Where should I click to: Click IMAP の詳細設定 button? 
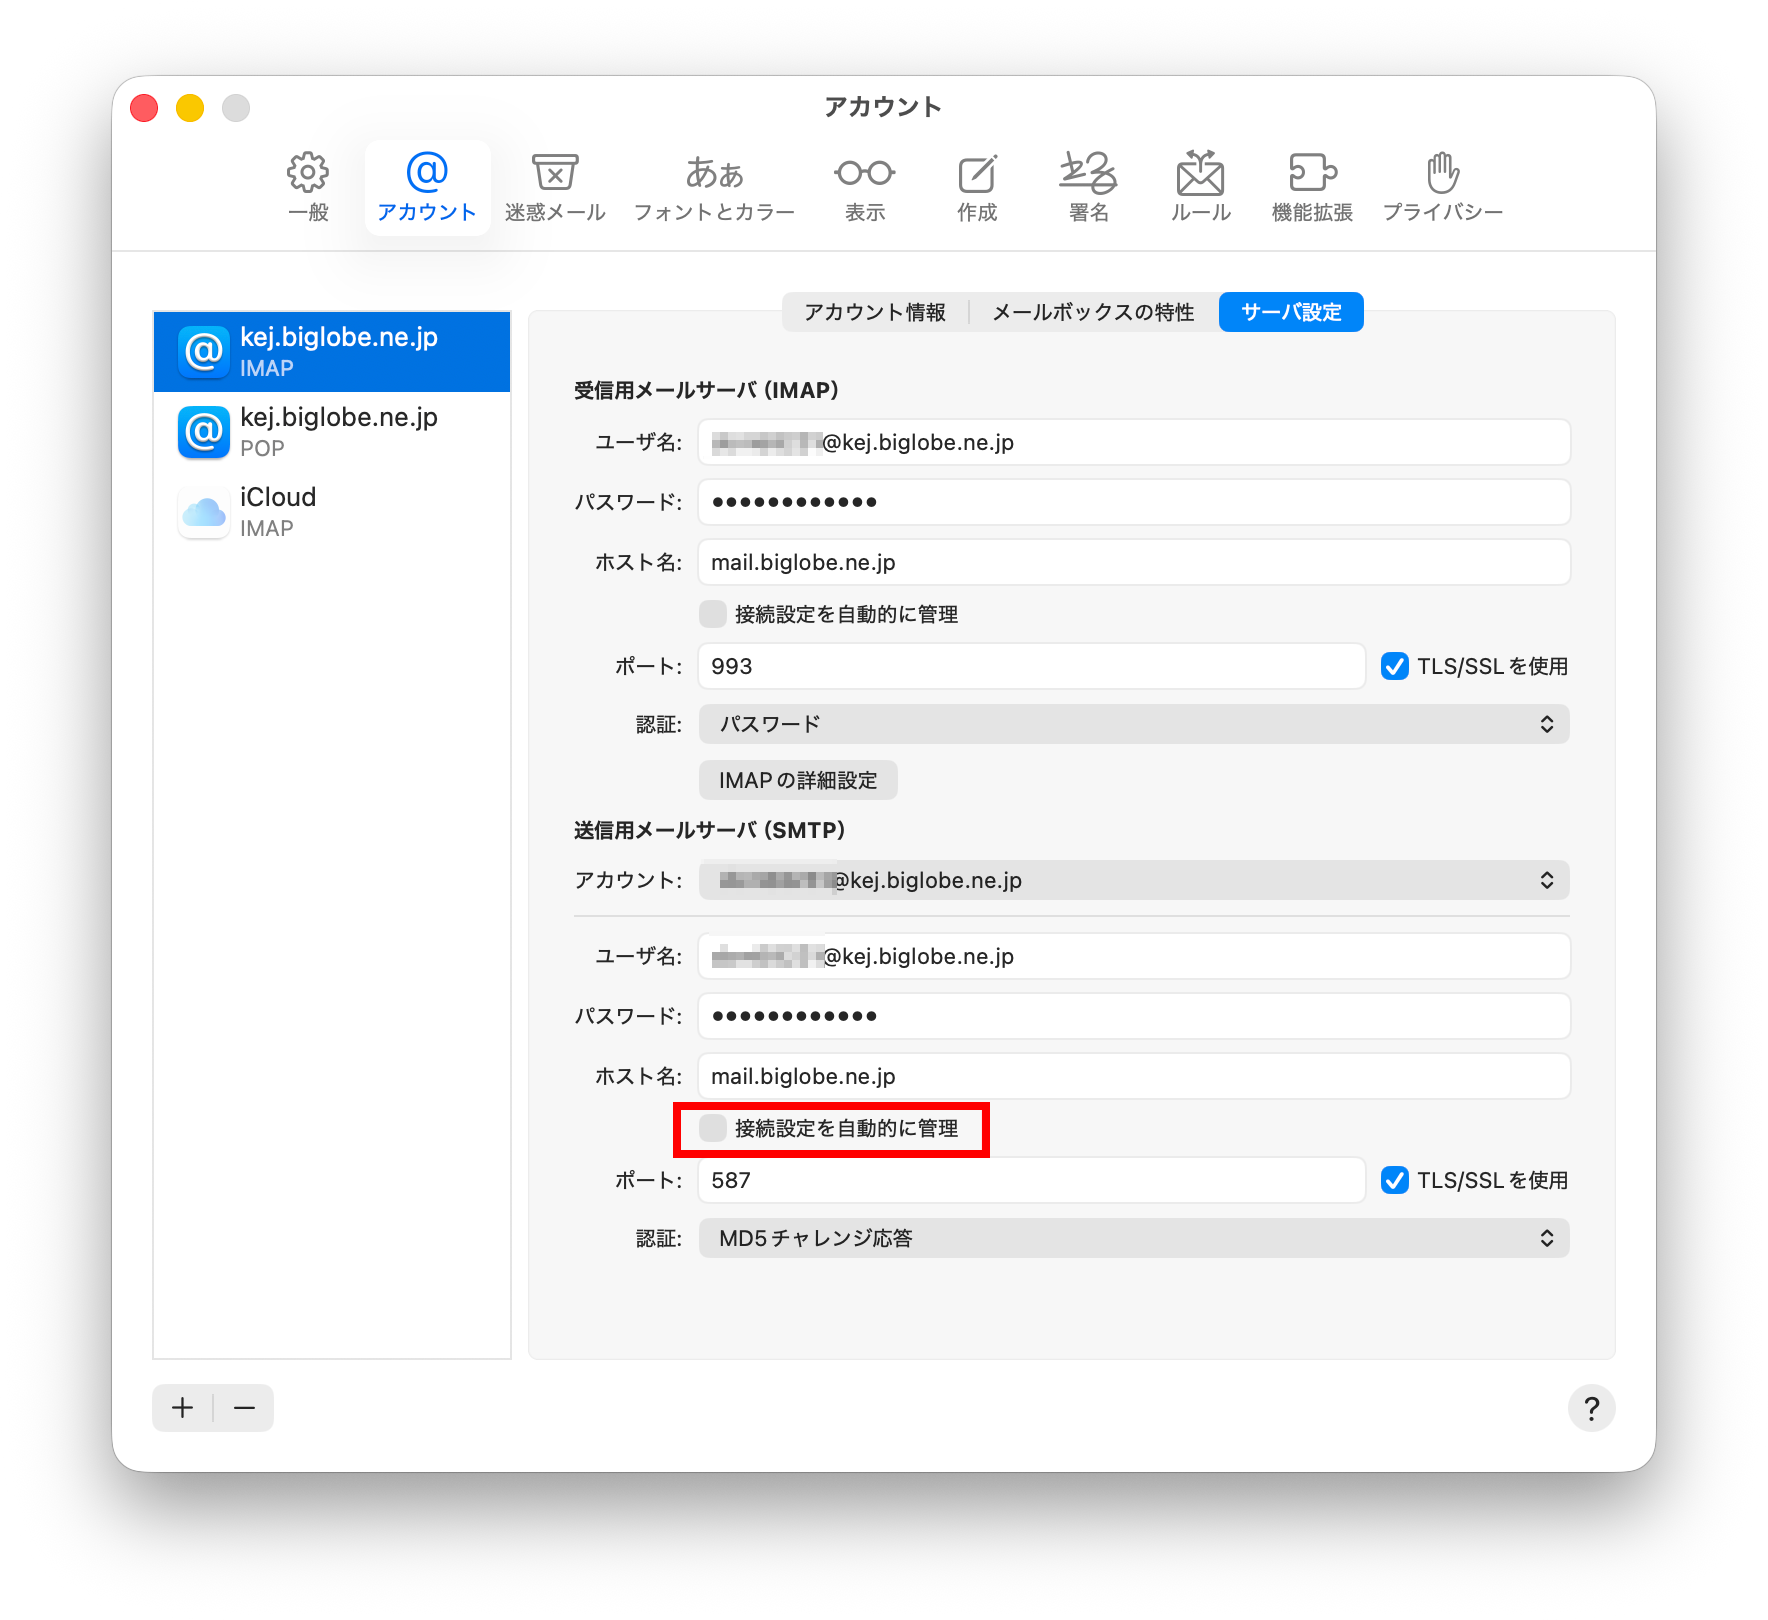tap(798, 780)
